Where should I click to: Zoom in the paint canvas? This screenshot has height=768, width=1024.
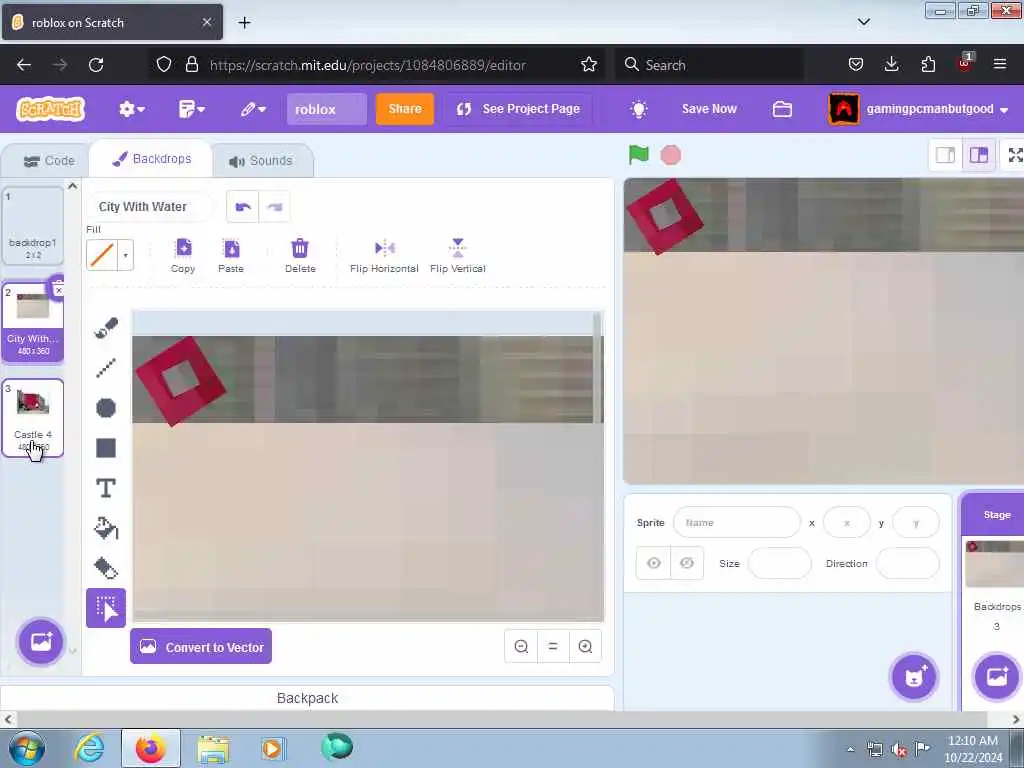click(x=585, y=647)
